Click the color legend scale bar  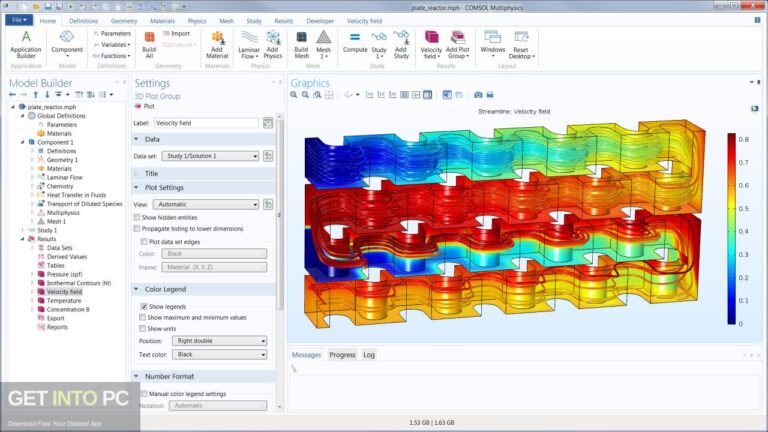(x=731, y=228)
